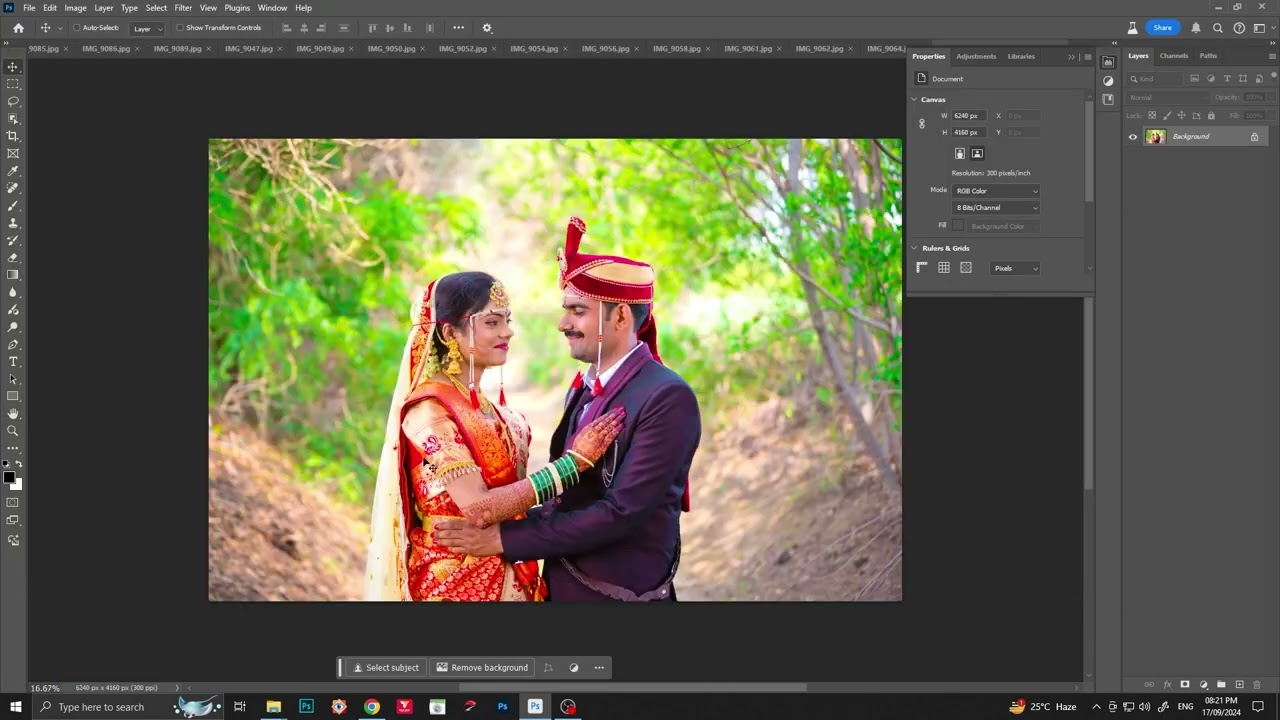Open more options in the options bar
Viewport: 1280px width, 720px height.
pos(458,28)
